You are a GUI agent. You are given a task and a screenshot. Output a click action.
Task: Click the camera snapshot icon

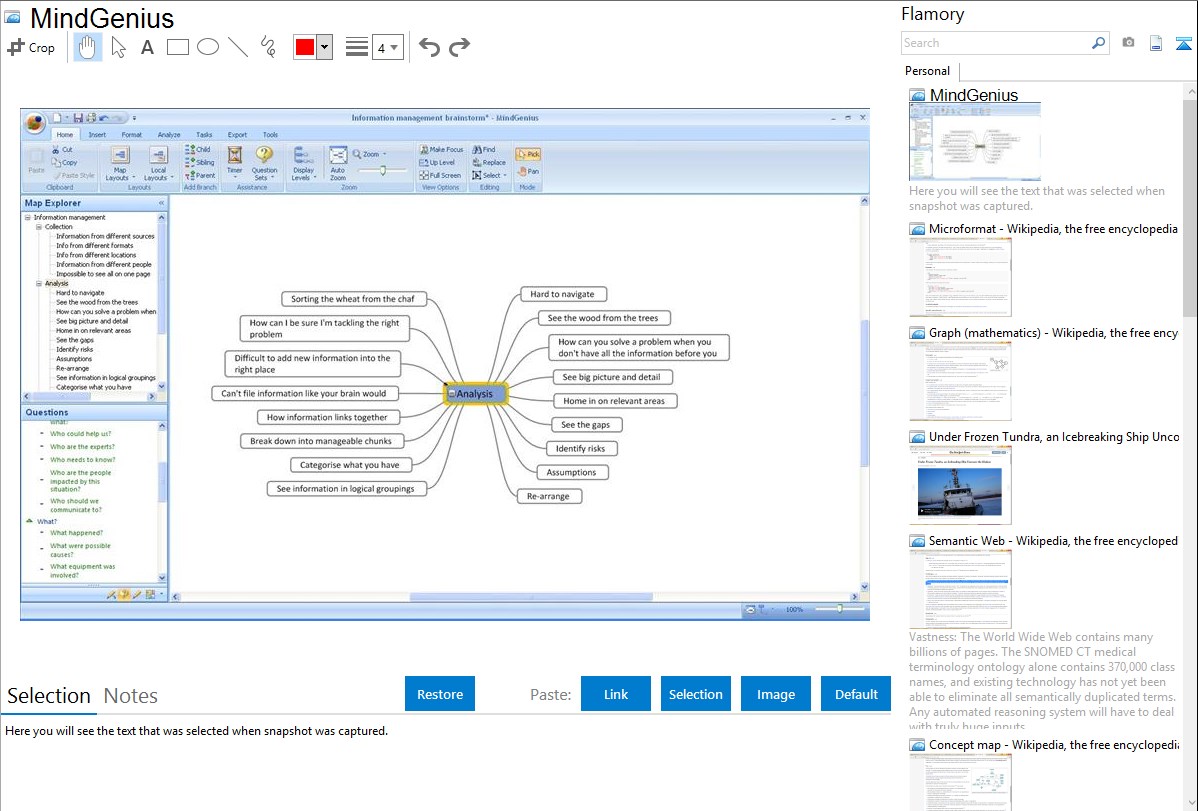pyautogui.click(x=1128, y=43)
